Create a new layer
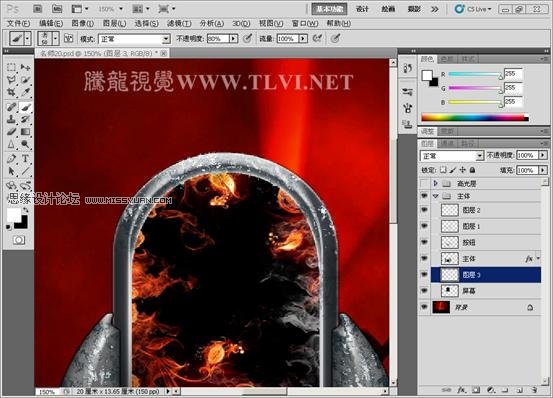Viewport: 553px width, 398px height. (519, 390)
